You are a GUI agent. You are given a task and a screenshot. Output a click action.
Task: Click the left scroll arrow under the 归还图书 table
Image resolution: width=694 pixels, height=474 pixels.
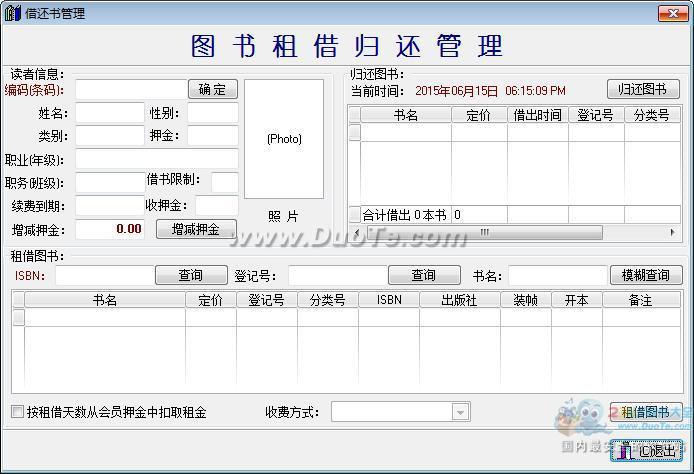coord(355,232)
